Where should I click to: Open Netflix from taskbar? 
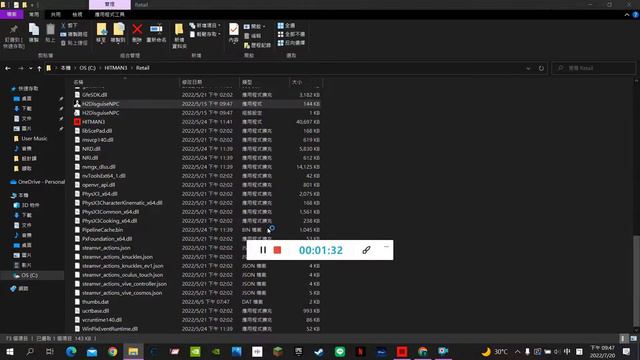pos(360,351)
